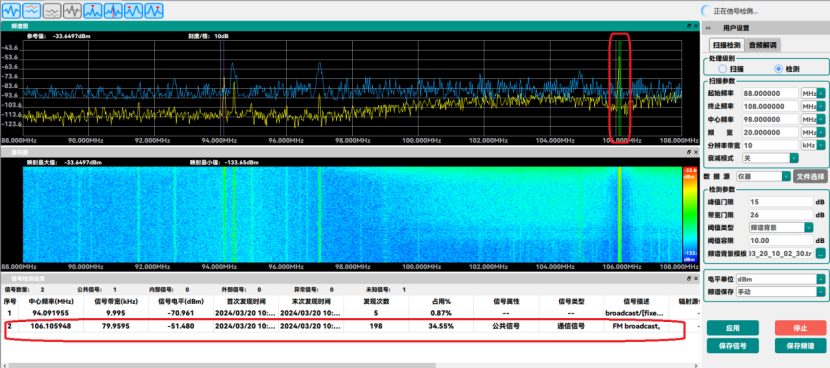
Task: Click the gray single waveform toolbar icon
Action: click(x=72, y=11)
